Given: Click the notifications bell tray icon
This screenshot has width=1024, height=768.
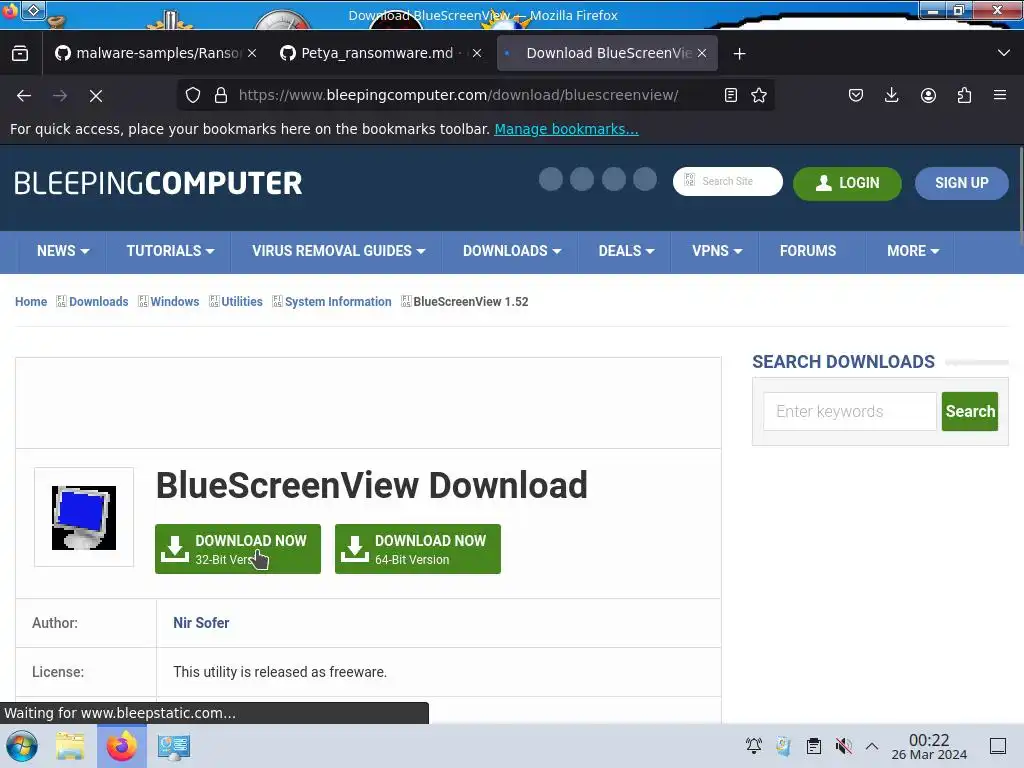Looking at the screenshot, I should point(754,746).
